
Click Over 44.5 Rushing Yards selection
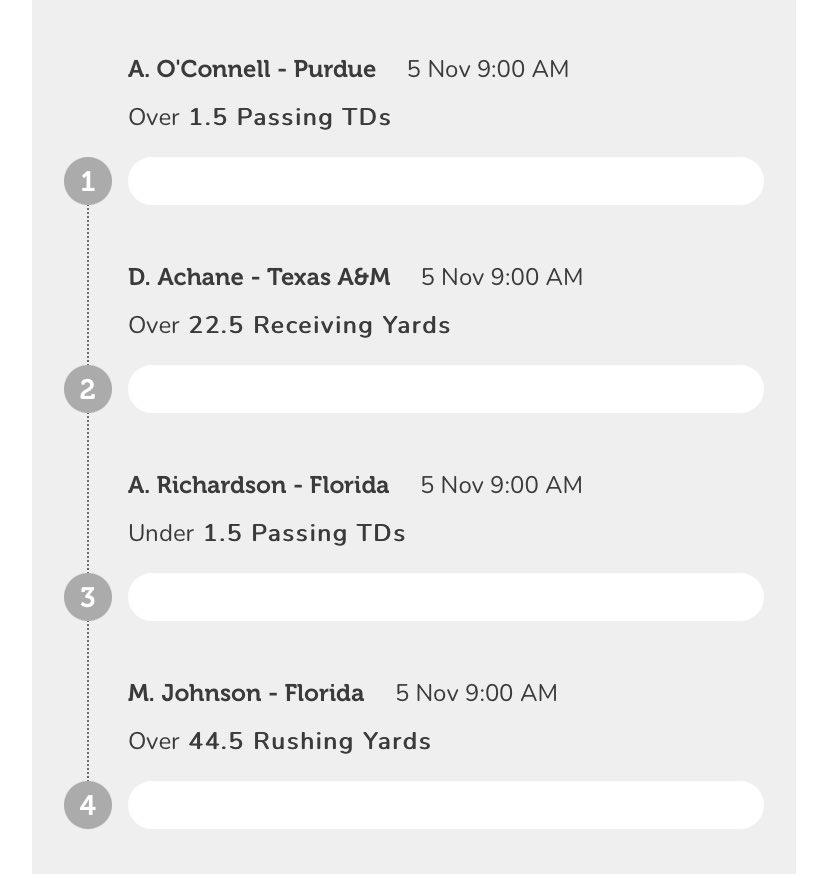279,741
